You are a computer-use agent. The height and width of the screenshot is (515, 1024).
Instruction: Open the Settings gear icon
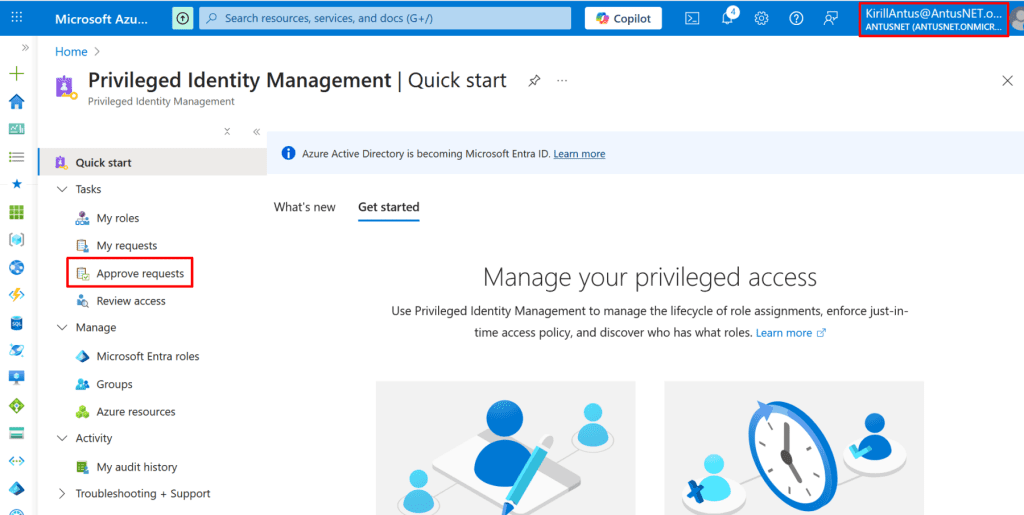click(761, 18)
